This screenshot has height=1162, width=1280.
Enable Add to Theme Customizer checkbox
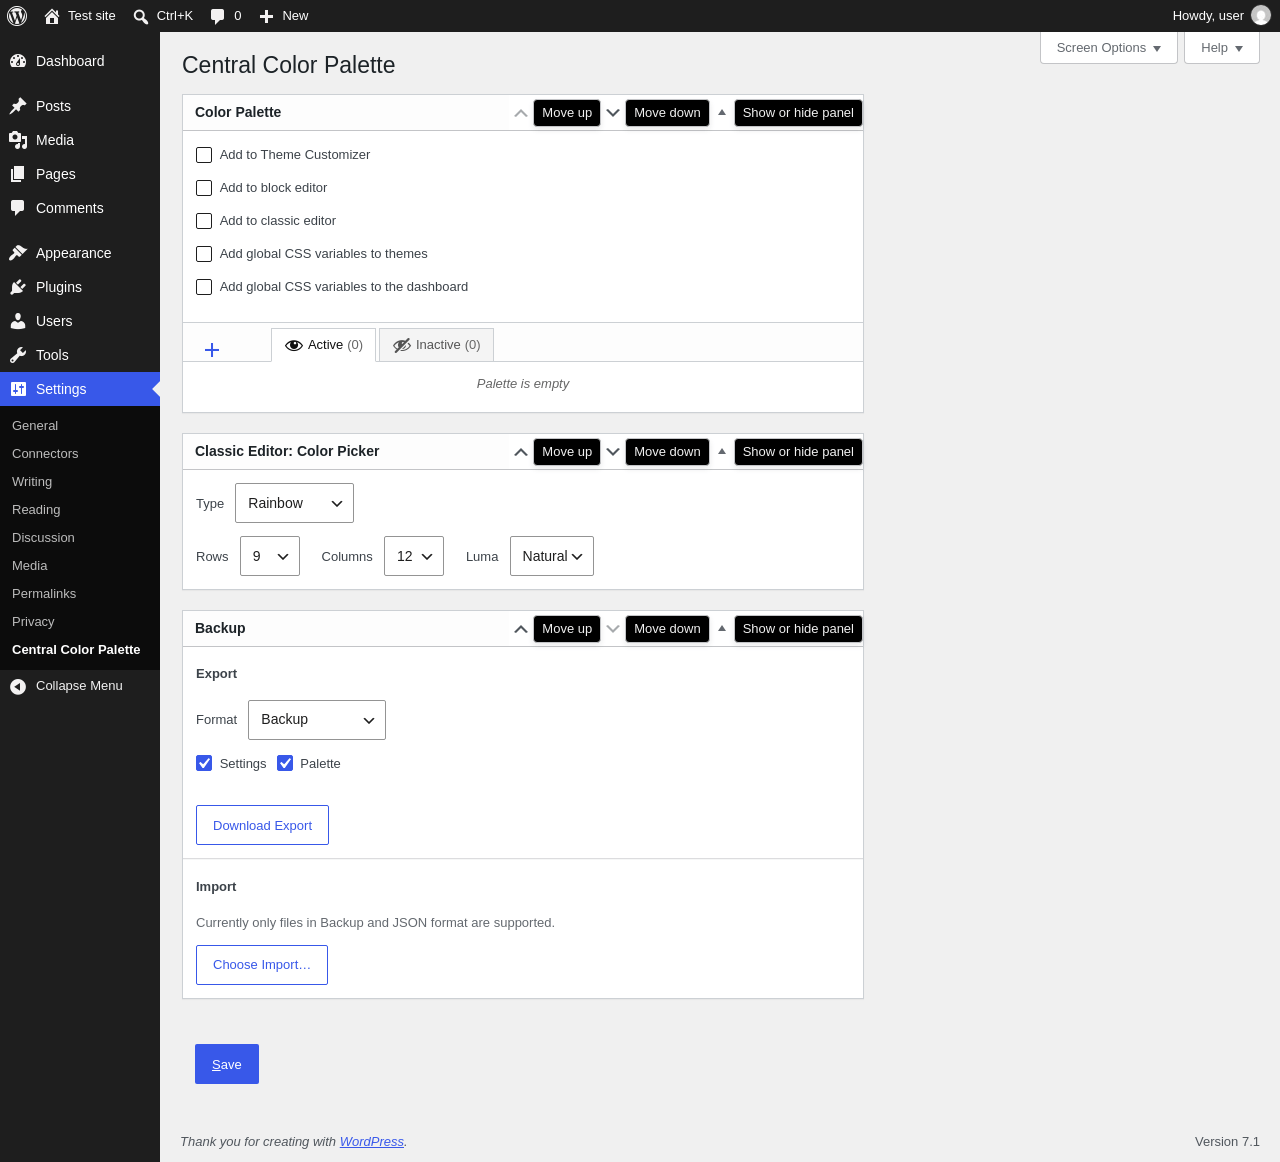pyautogui.click(x=204, y=155)
